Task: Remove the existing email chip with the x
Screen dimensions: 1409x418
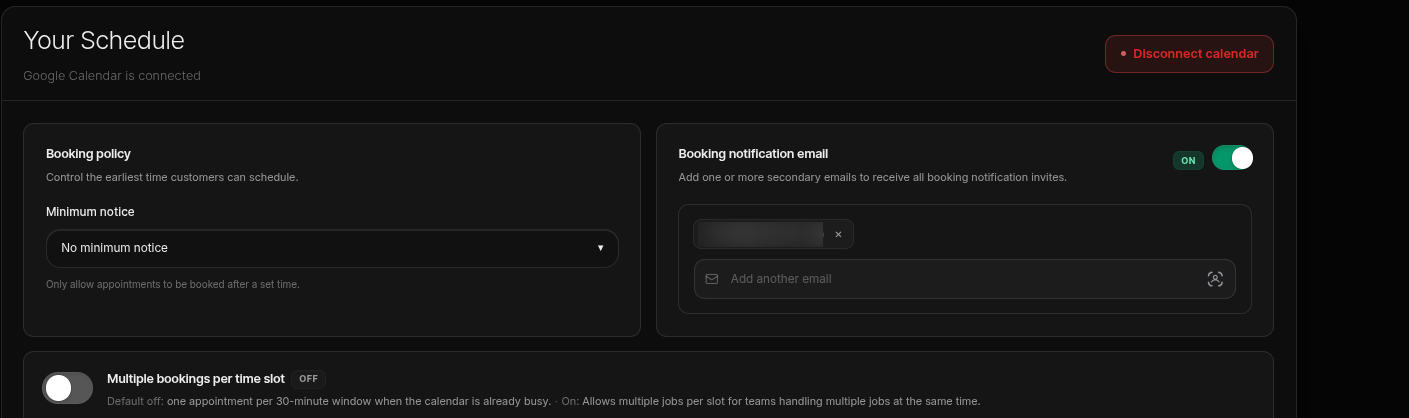Action: click(x=838, y=234)
